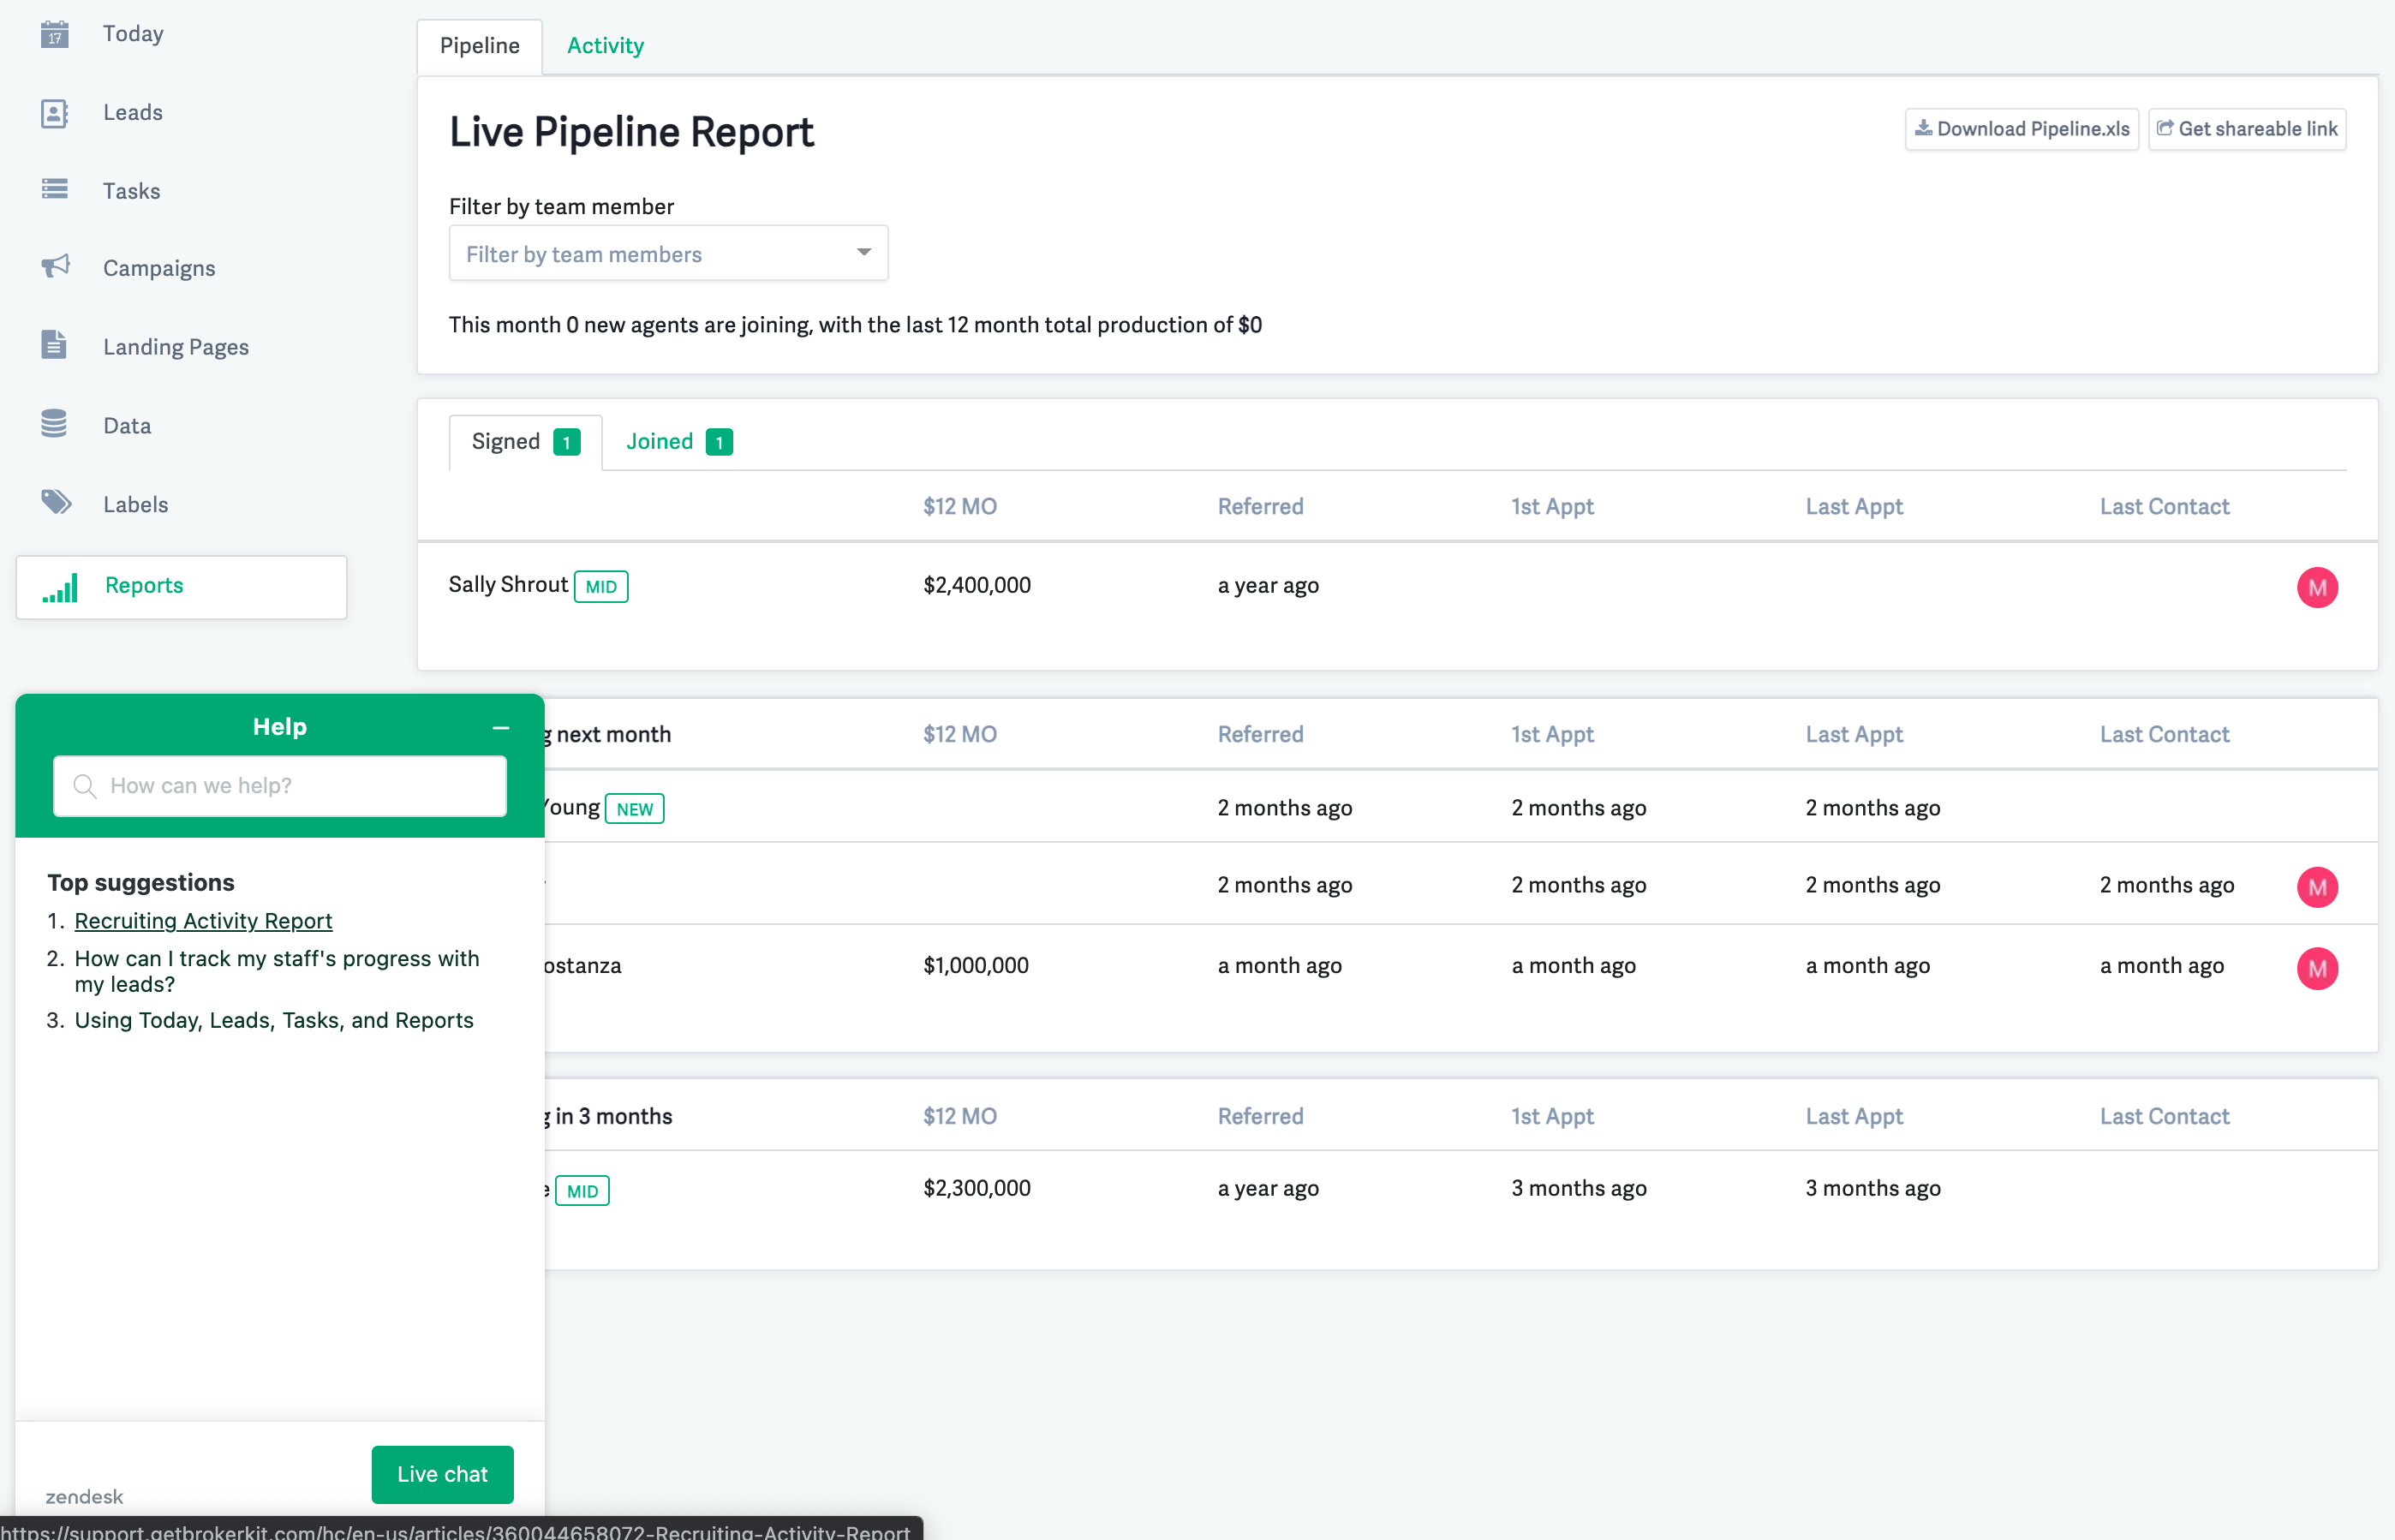This screenshot has height=1540, width=2395.
Task: Click the Data database icon
Action: coord(54,424)
